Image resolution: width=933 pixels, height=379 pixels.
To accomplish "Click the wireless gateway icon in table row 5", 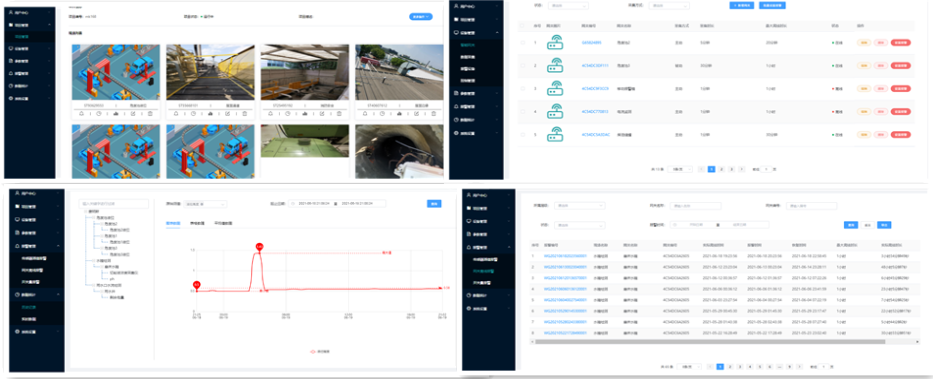I will pos(556,134).
